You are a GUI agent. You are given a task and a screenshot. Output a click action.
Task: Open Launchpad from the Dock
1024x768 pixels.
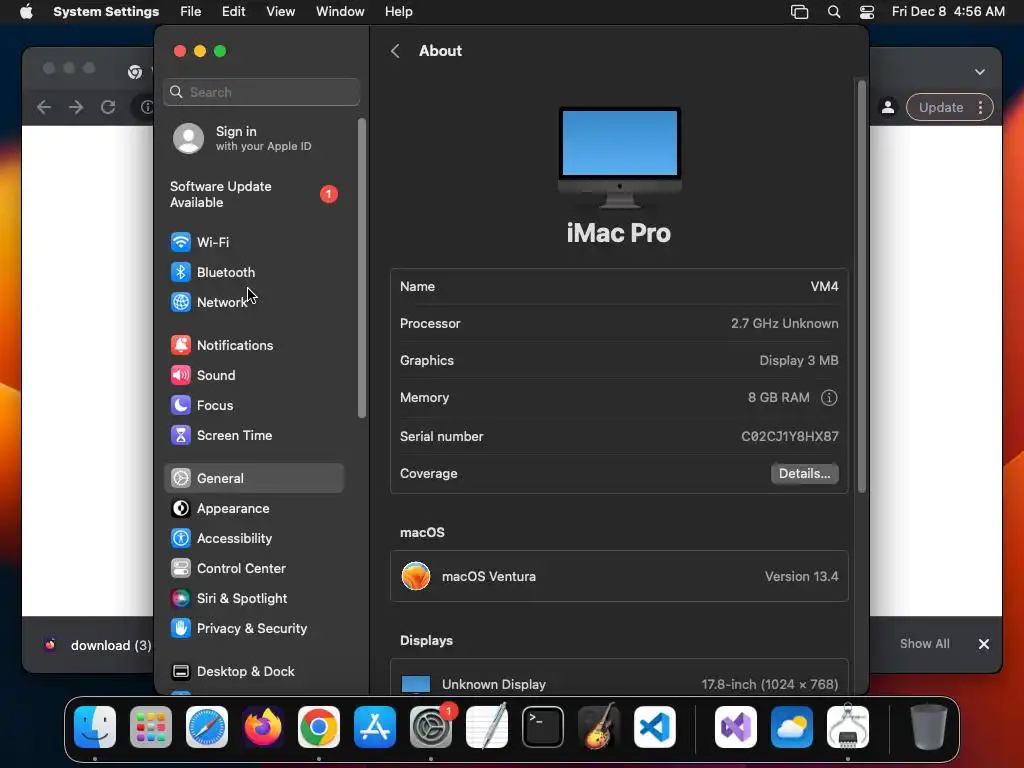click(151, 728)
